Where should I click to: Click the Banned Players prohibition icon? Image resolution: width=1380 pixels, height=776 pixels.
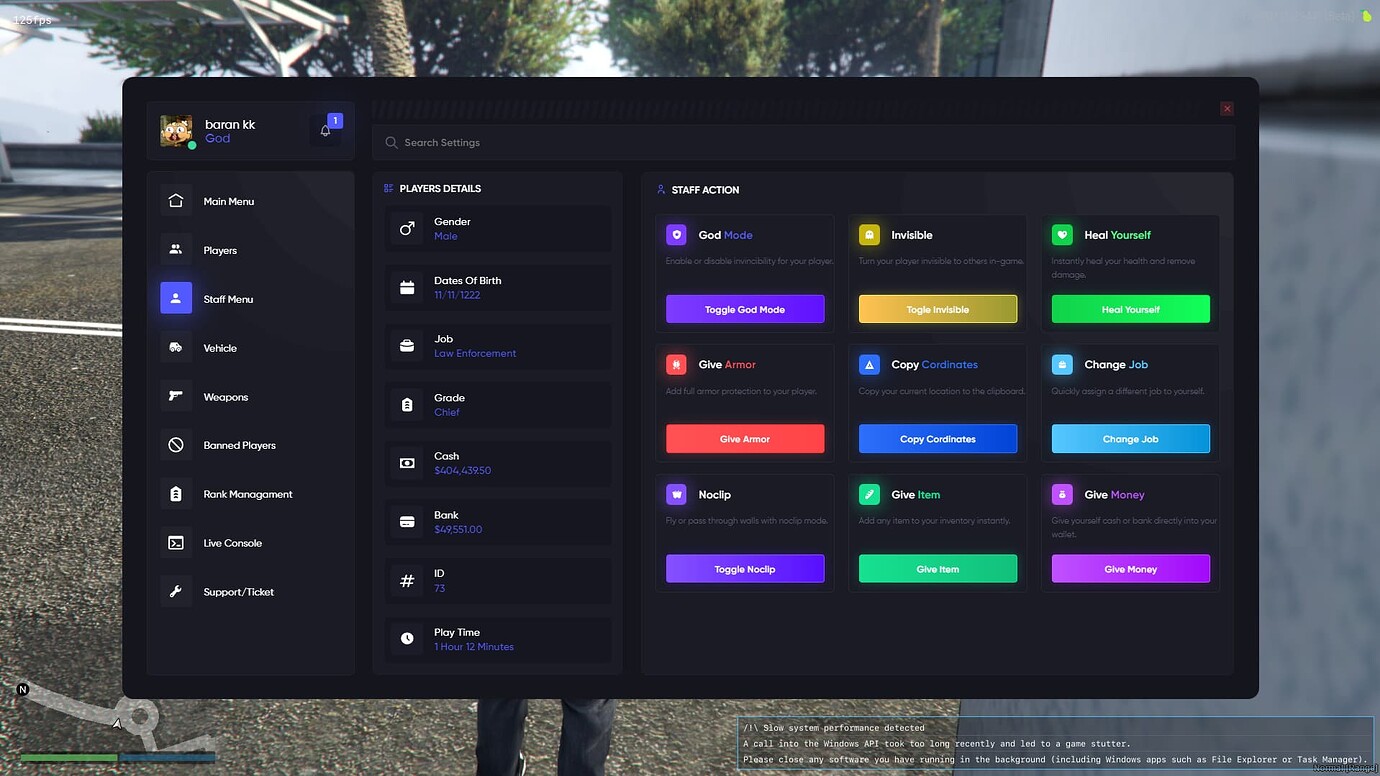pos(175,444)
